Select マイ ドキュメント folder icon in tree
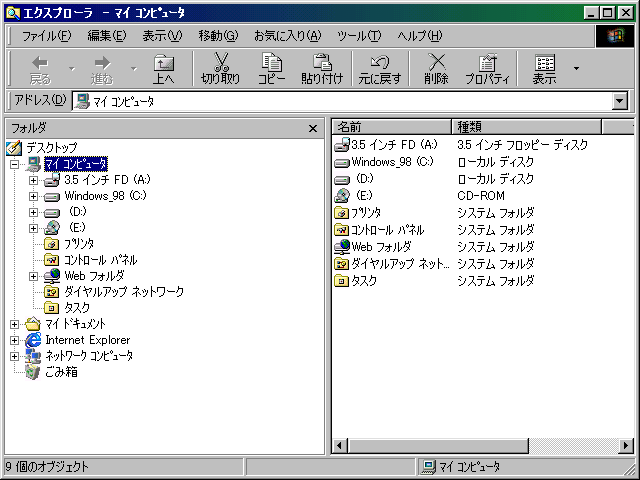640x480 pixels. (33, 324)
